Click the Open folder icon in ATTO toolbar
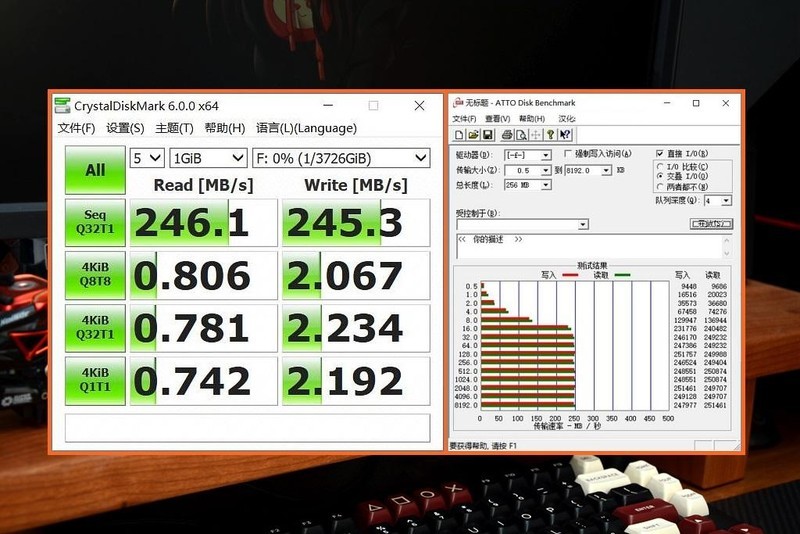This screenshot has height=534, width=800. pyautogui.click(x=473, y=135)
